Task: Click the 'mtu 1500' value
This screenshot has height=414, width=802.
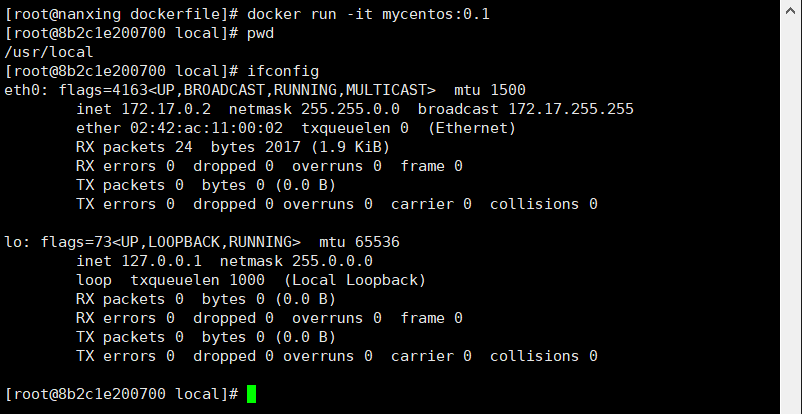Action: coord(490,90)
